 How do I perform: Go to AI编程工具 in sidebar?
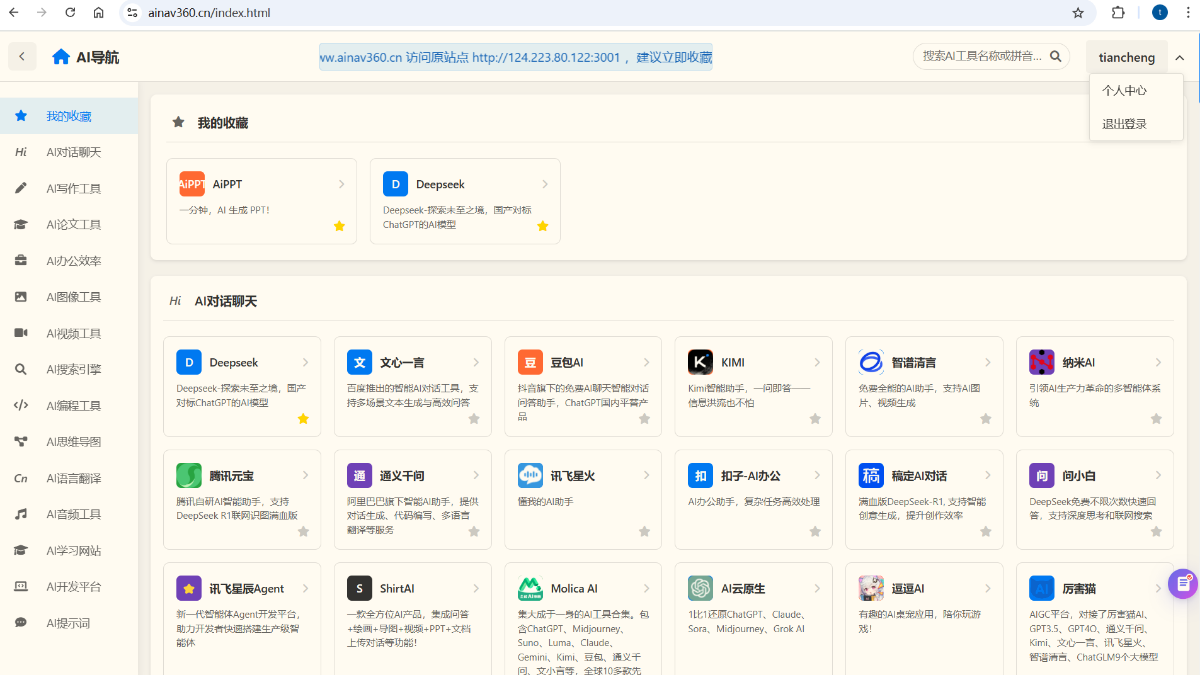point(69,405)
